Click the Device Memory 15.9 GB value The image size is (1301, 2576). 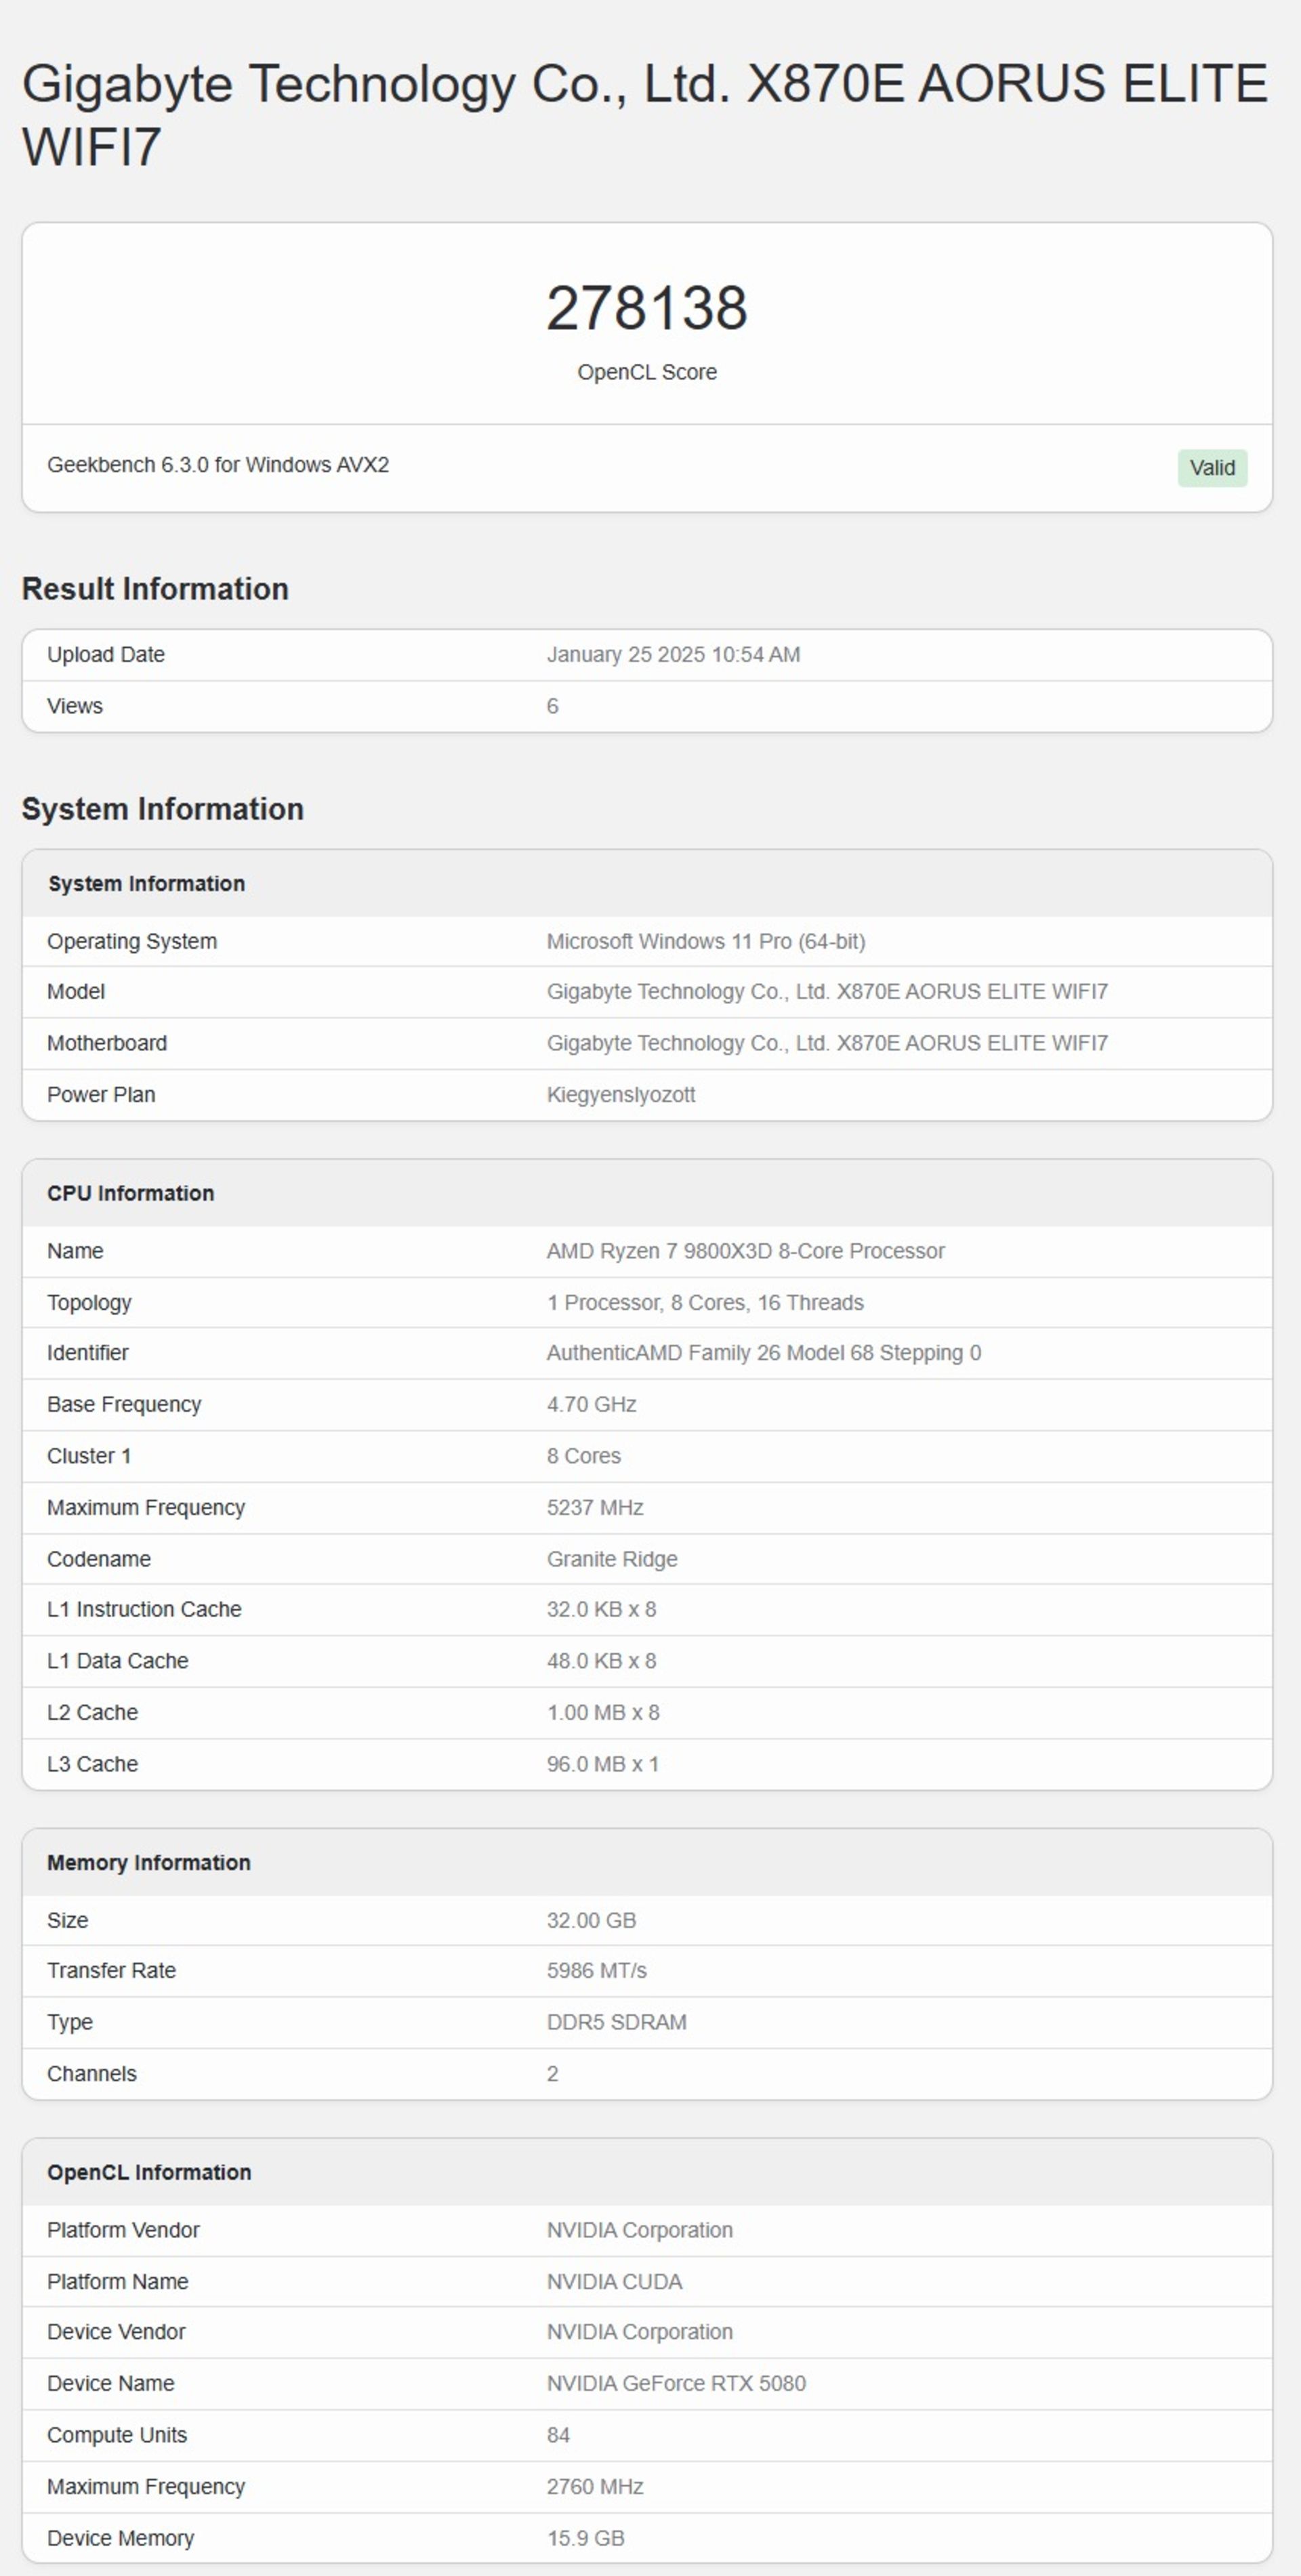[x=585, y=2539]
